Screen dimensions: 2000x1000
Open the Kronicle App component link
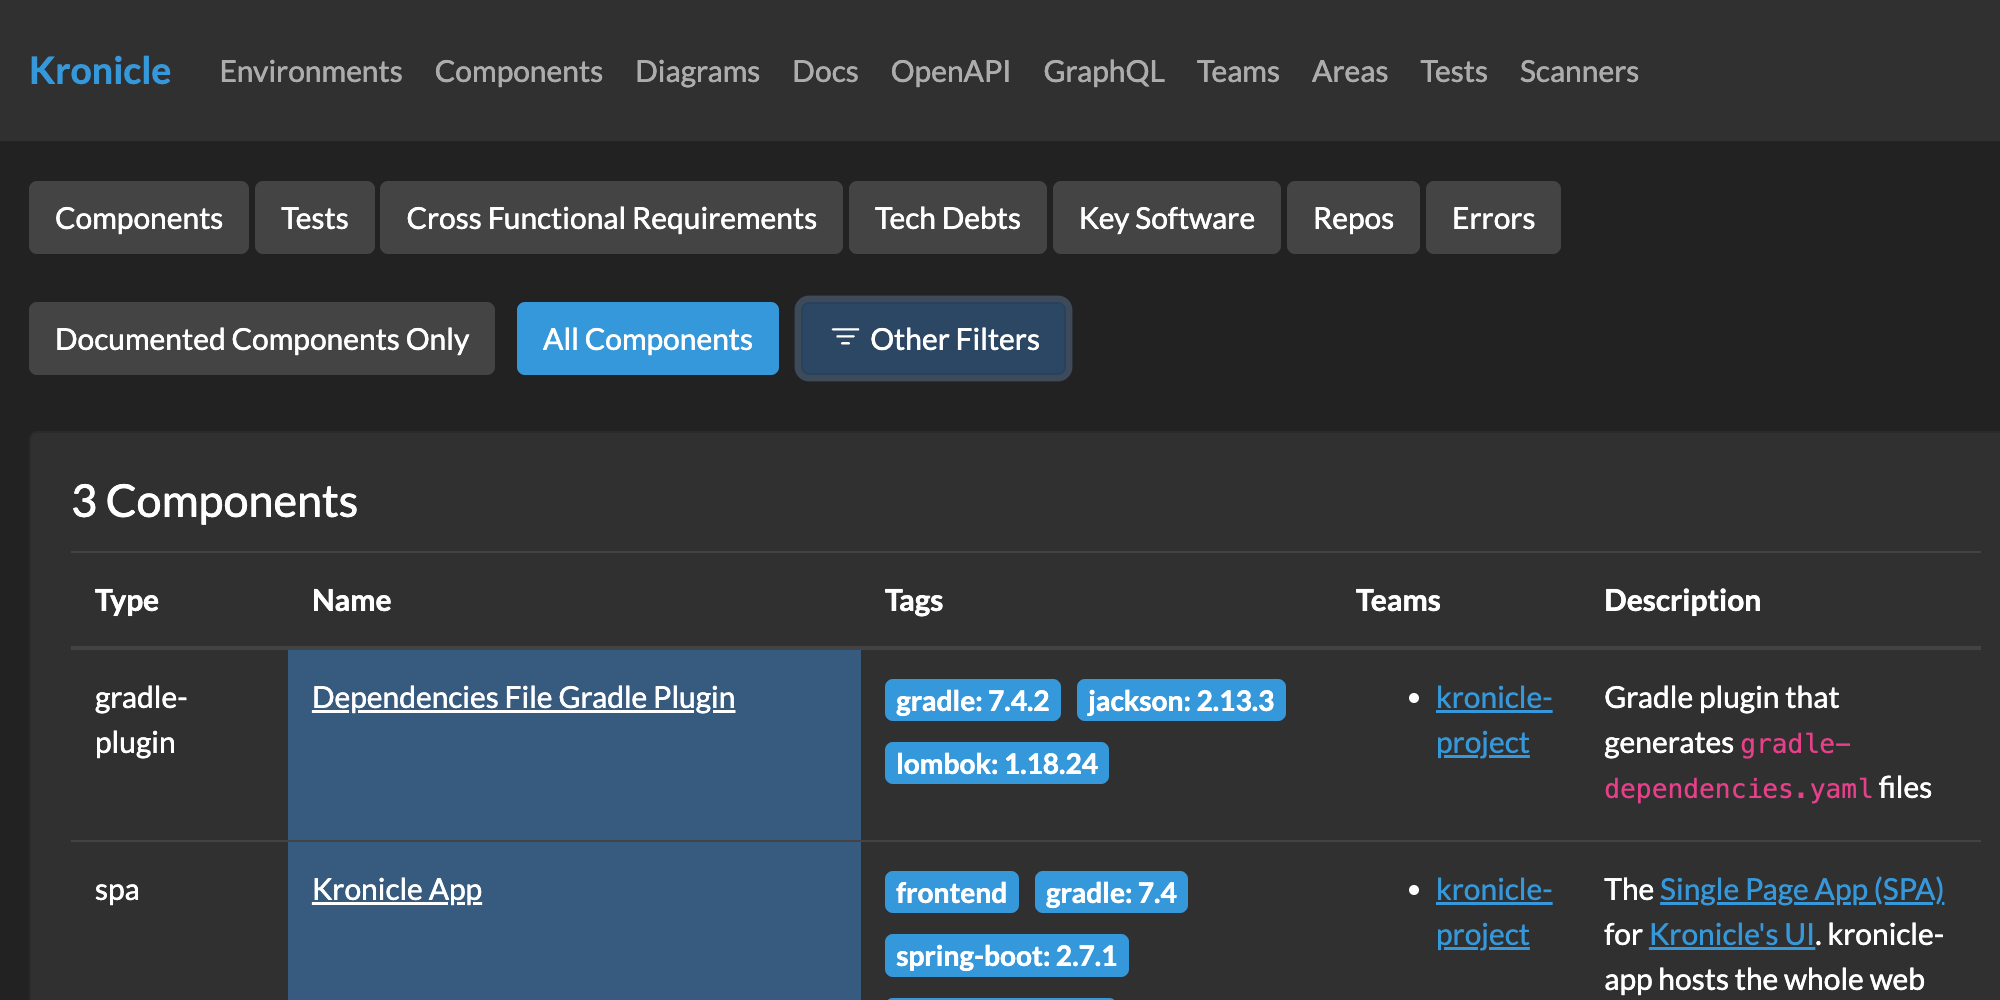(x=396, y=889)
